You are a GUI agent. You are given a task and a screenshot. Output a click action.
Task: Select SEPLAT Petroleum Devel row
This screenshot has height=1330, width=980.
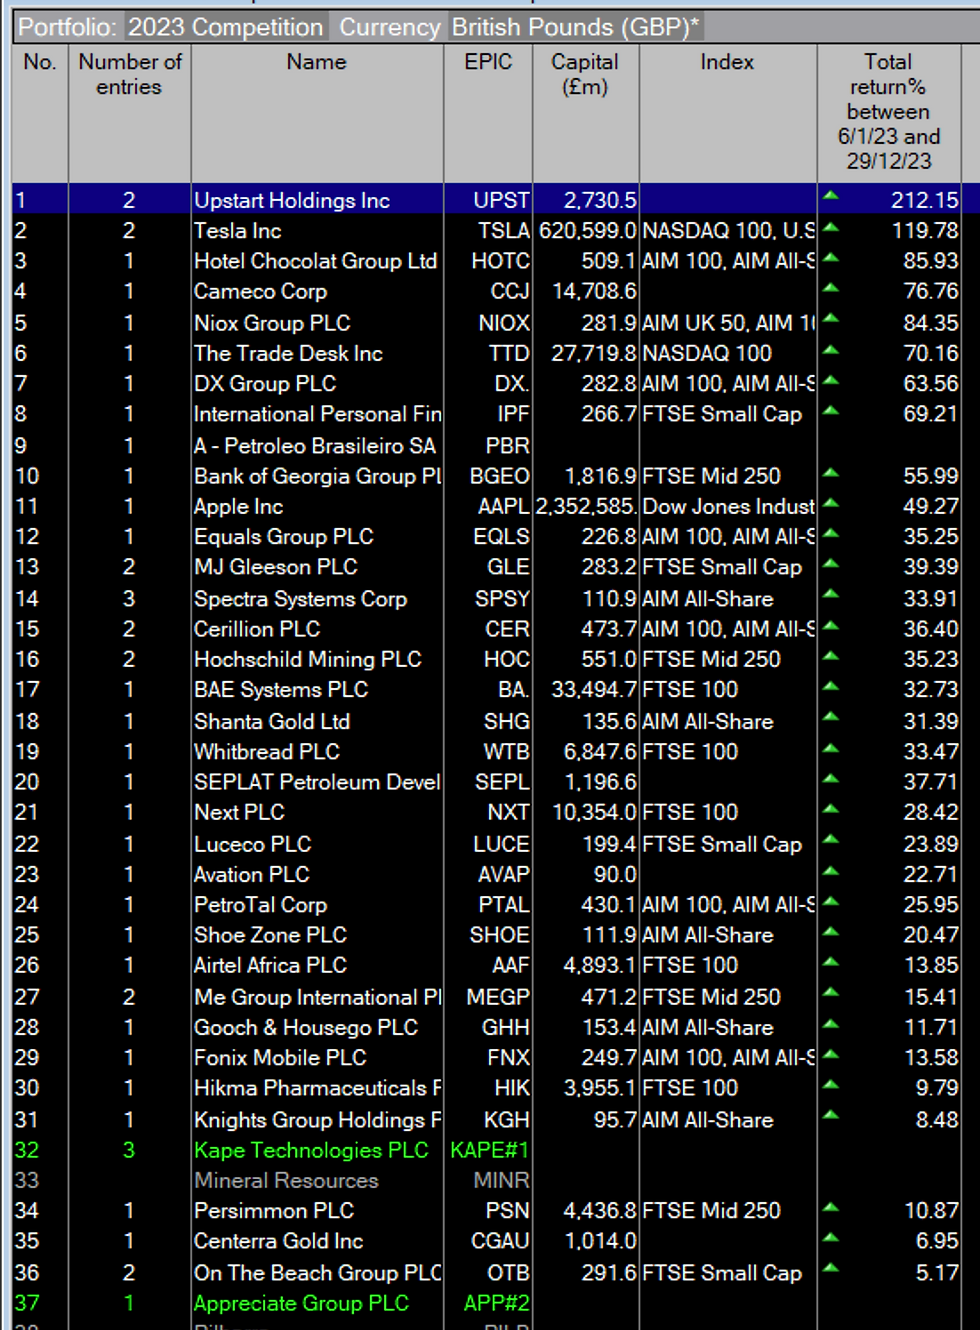[x=486, y=781]
